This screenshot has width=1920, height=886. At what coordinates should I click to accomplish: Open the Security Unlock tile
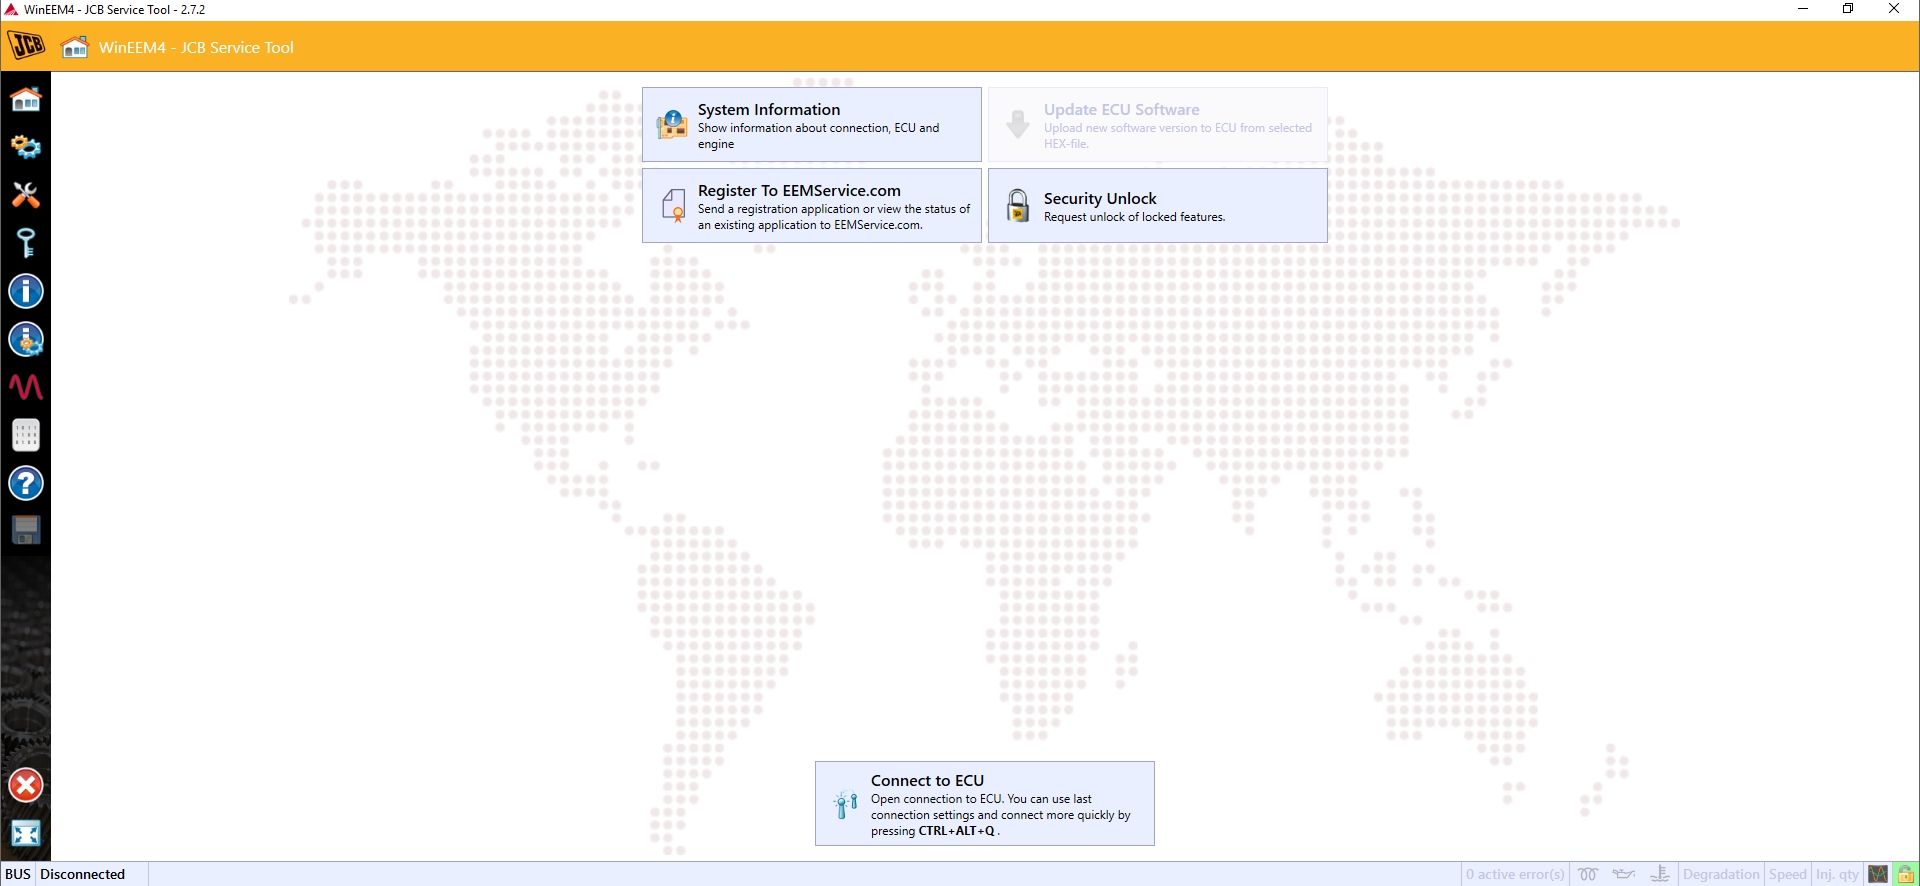(x=1158, y=206)
